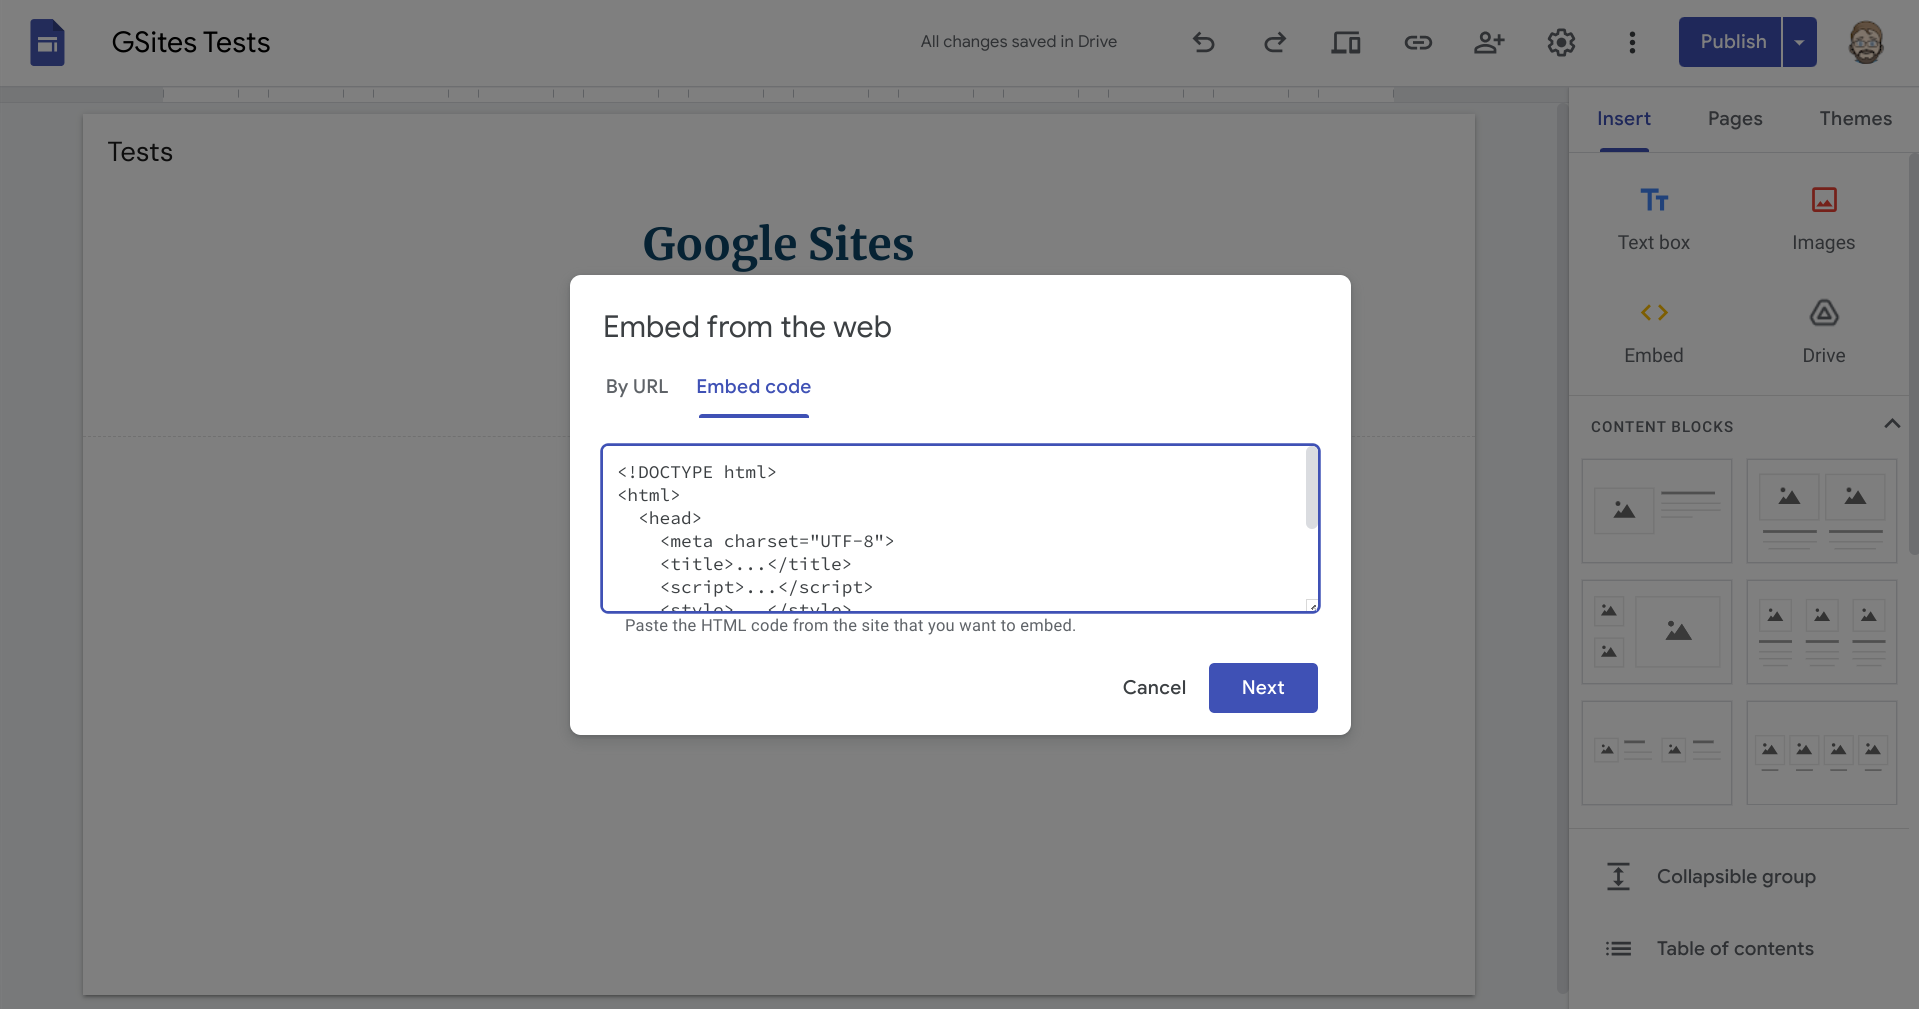This screenshot has height=1009, width=1919.
Task: Open the Publish options dropdown arrow
Action: [x=1799, y=42]
